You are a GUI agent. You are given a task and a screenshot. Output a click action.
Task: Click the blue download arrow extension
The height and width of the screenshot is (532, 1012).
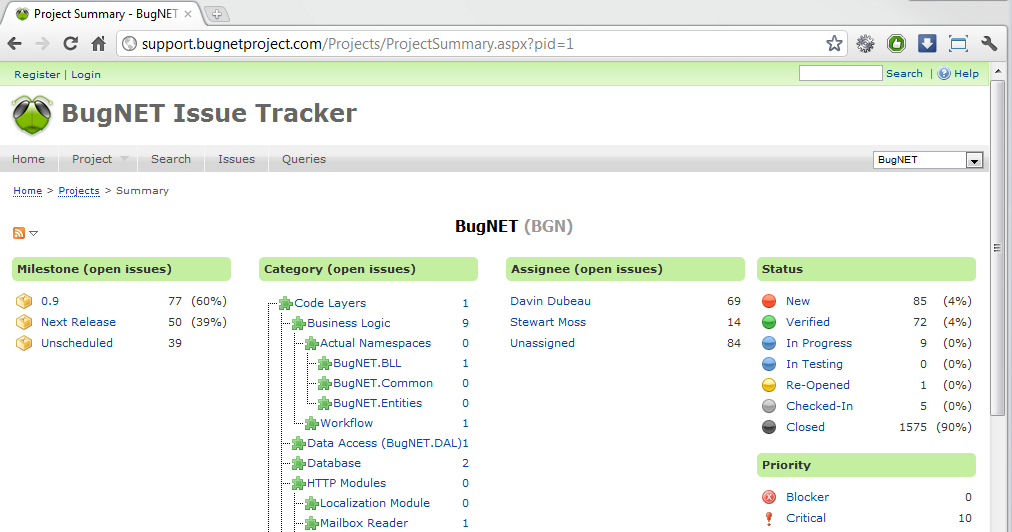pyautogui.click(x=927, y=44)
